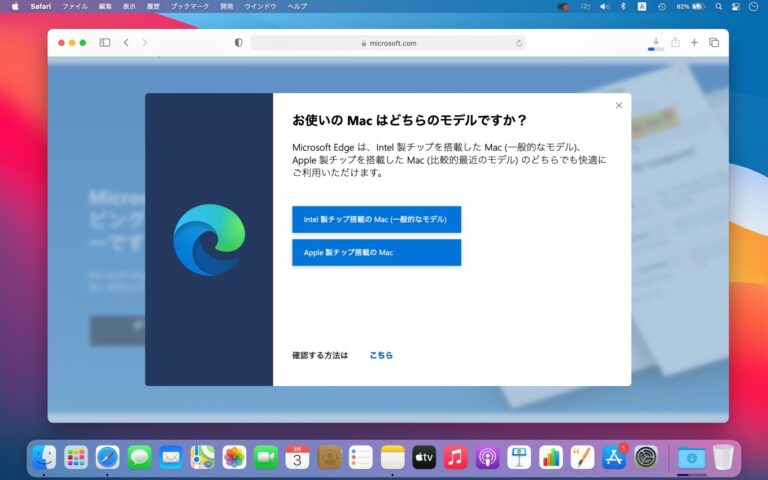768x480 pixels.
Task: Reload the microsoft.com page
Action: tap(519, 43)
